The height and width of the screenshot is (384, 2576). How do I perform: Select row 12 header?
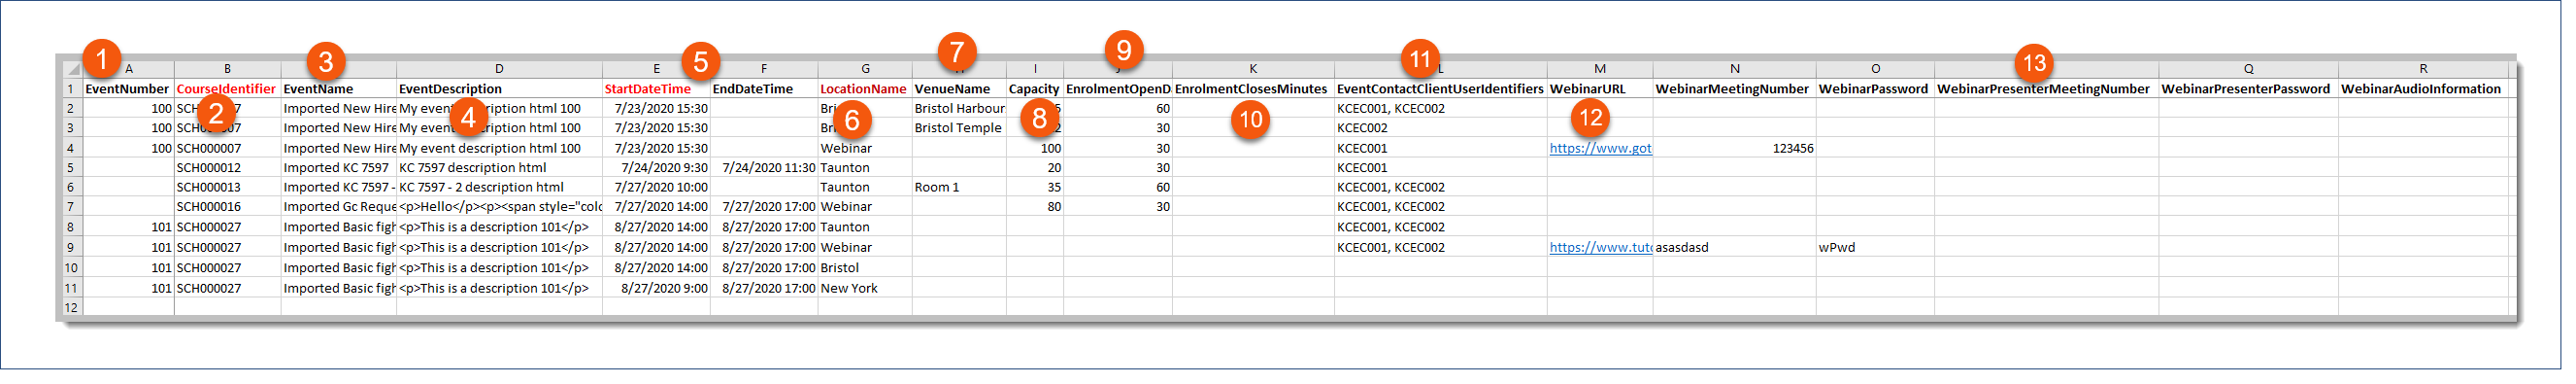coord(72,308)
